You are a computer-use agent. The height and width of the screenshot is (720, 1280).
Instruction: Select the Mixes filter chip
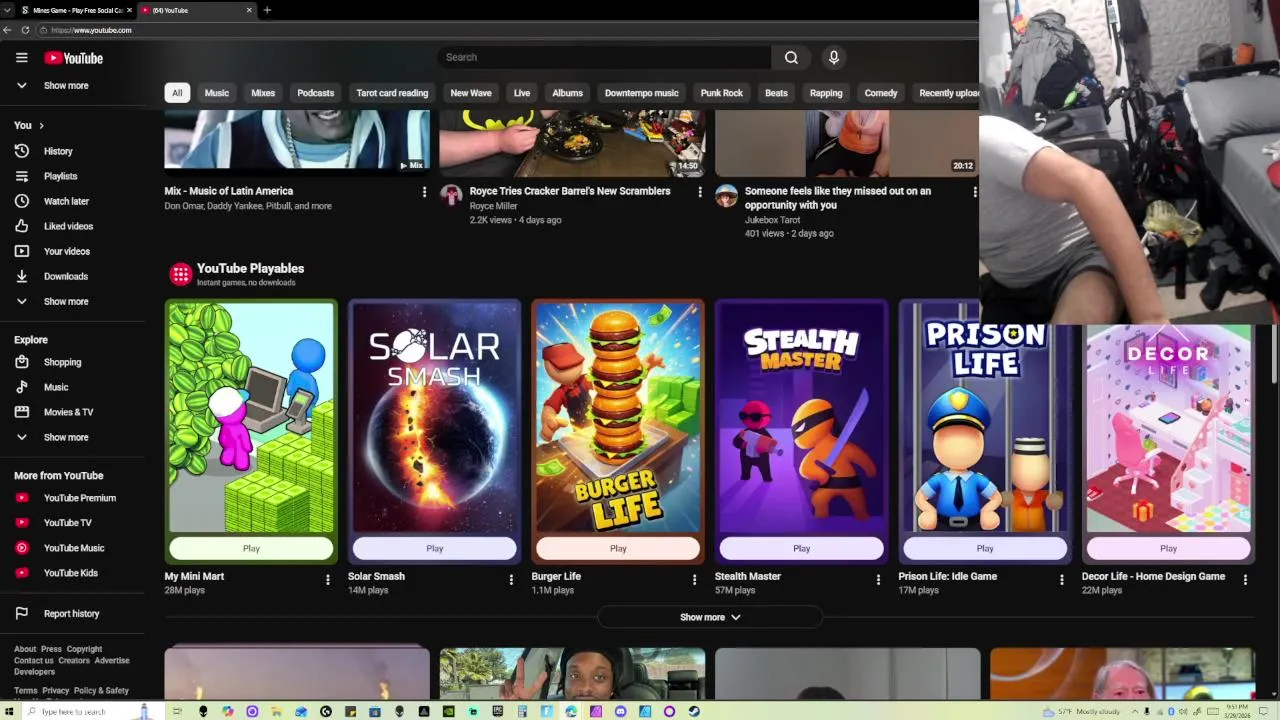tap(263, 93)
